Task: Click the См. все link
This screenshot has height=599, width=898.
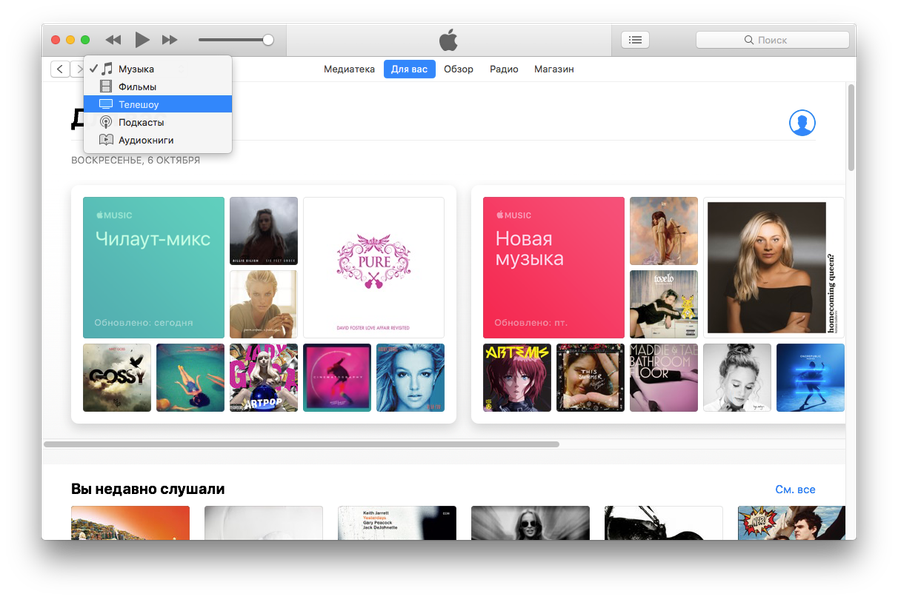Action: [795, 490]
